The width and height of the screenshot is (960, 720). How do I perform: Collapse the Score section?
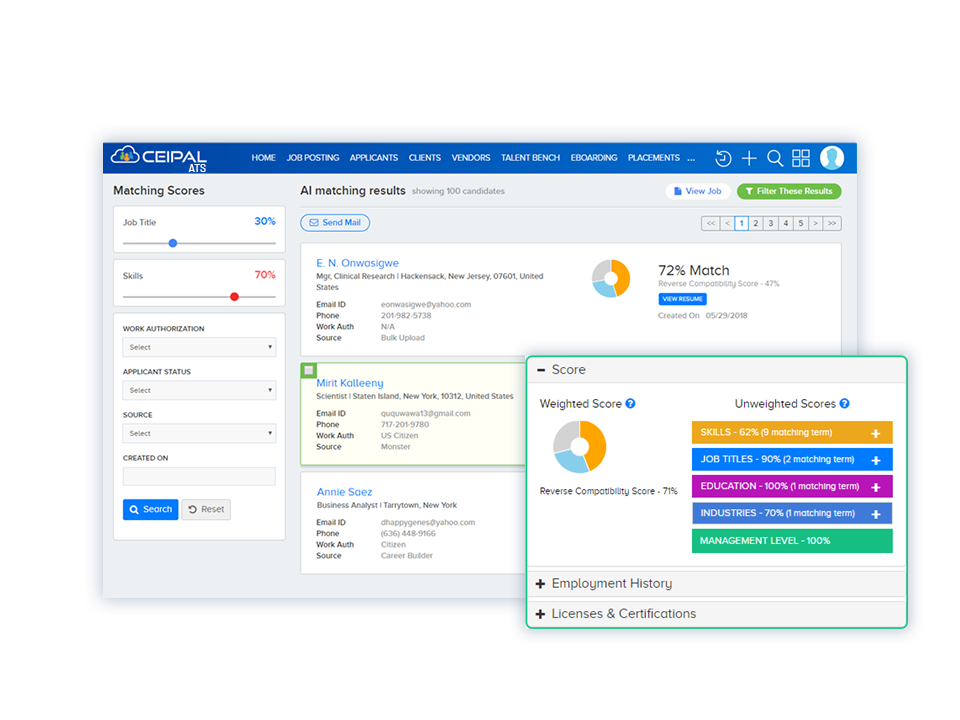[x=541, y=370]
